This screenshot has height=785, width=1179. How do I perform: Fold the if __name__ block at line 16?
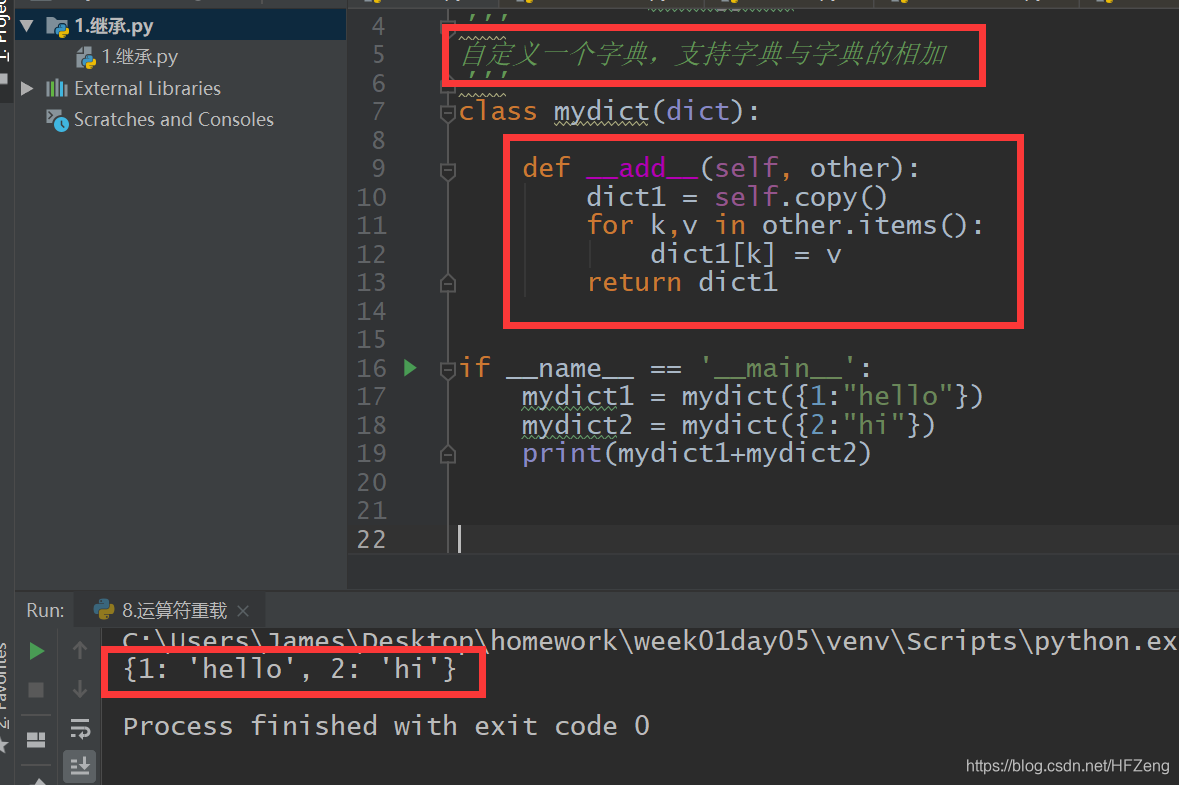click(x=448, y=369)
